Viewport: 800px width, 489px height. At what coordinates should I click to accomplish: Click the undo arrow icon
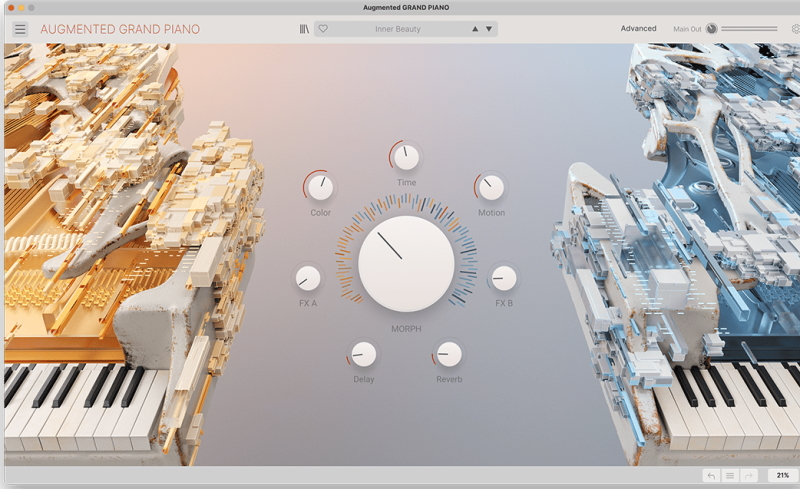tap(711, 476)
